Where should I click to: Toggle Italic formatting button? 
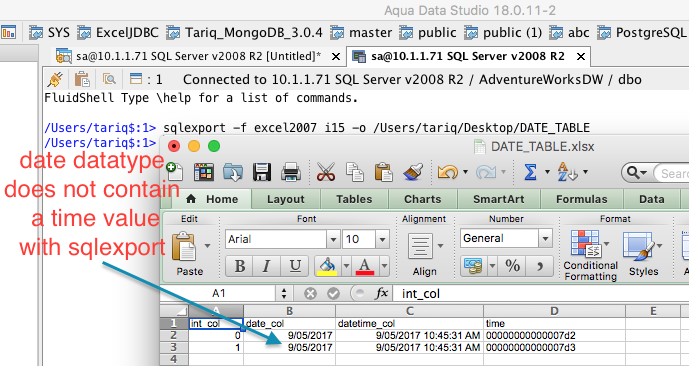266,266
